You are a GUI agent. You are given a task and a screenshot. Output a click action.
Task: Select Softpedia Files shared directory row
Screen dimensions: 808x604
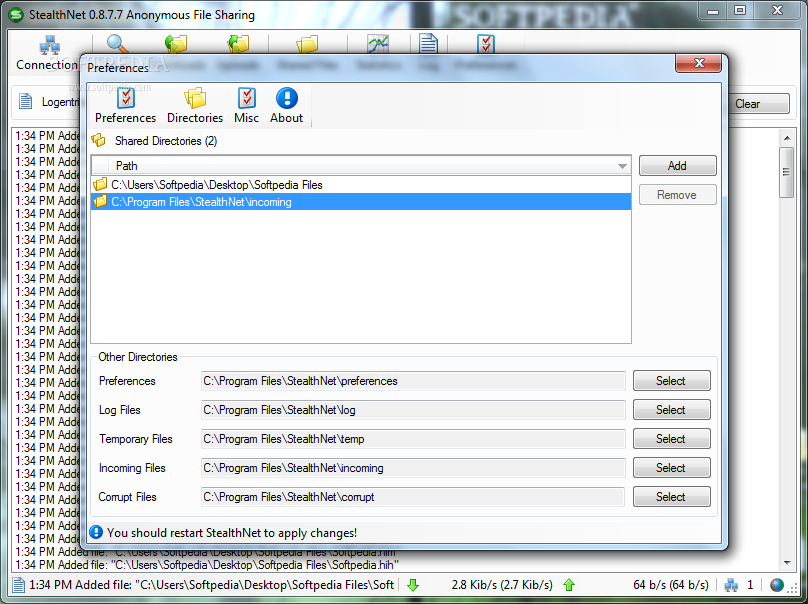(x=361, y=184)
